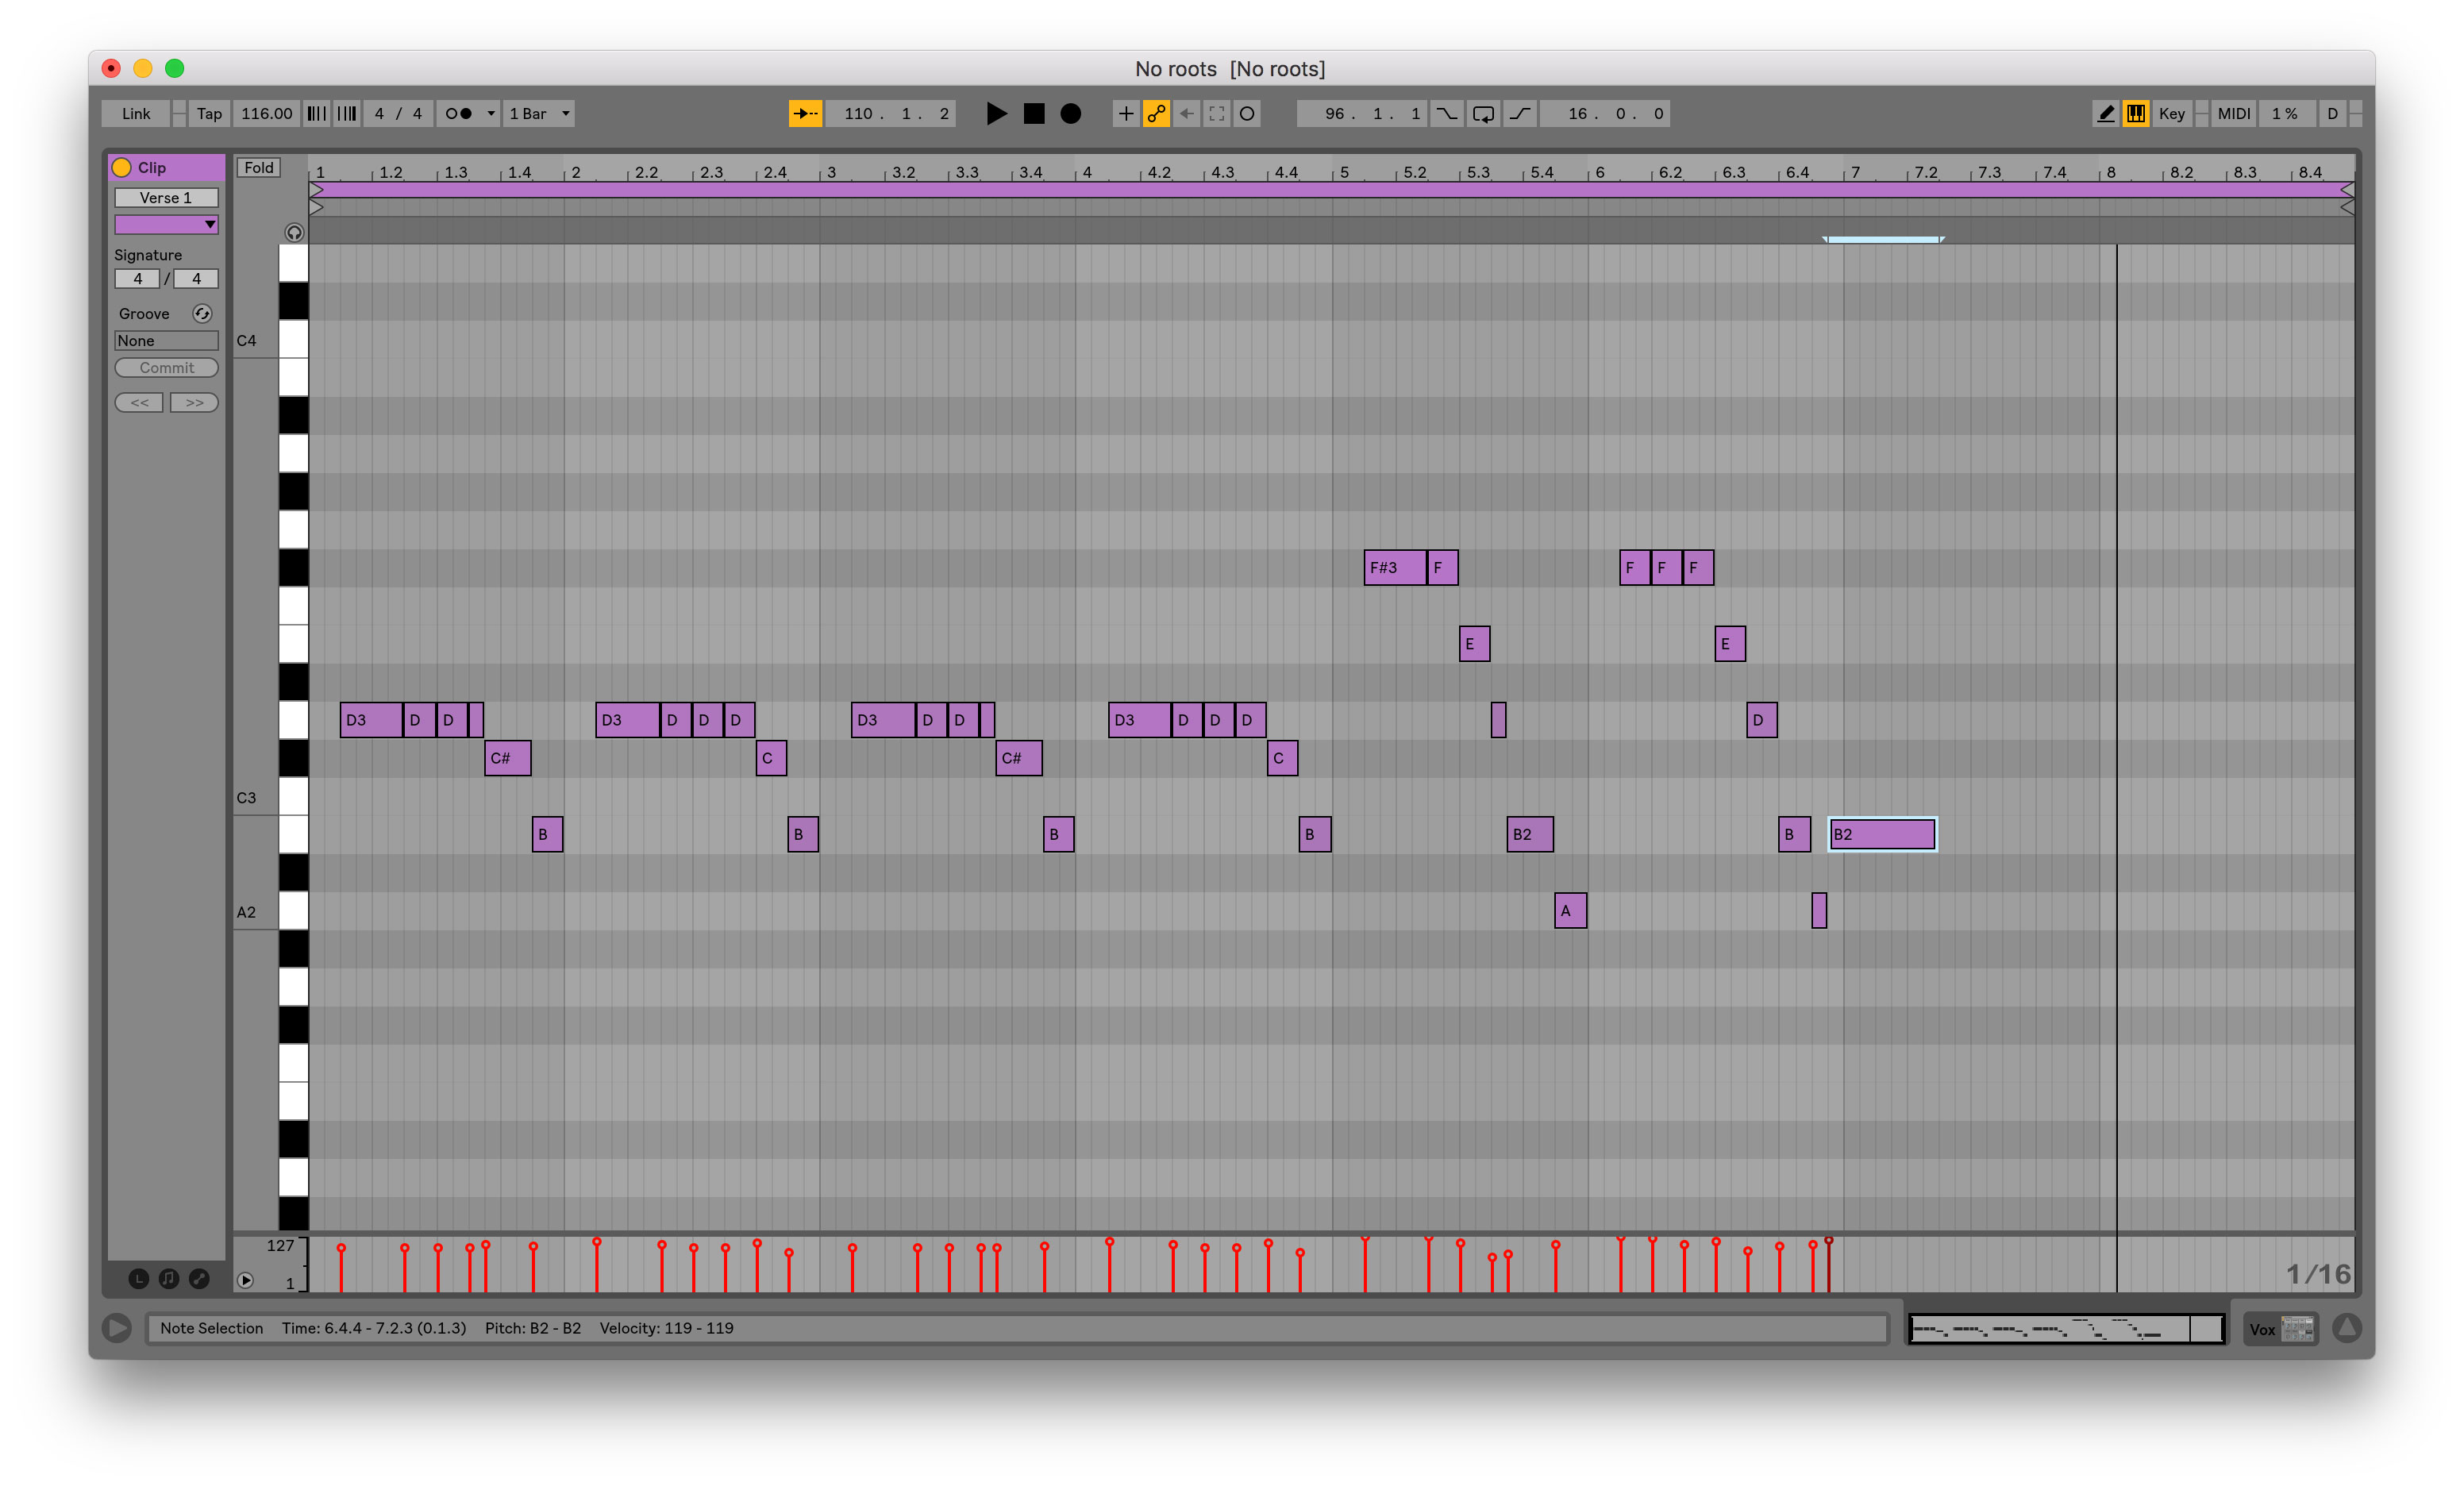This screenshot has height=1486, width=2464.
Task: Click the Verse 1 clip name field
Action: pyautogui.click(x=166, y=198)
